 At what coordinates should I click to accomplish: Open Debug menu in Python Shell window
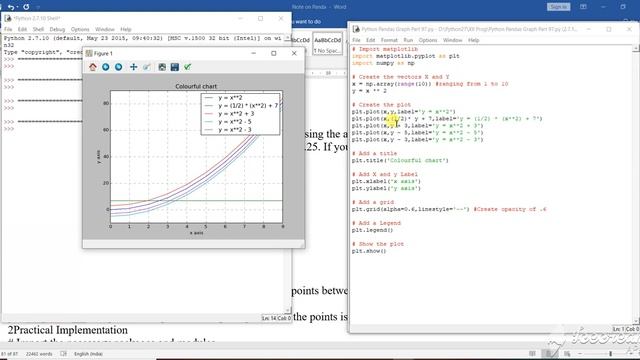click(x=57, y=29)
